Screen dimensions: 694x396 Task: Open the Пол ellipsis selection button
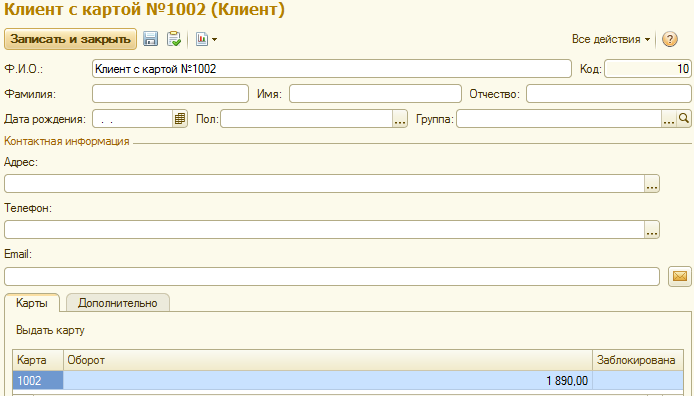(400, 119)
